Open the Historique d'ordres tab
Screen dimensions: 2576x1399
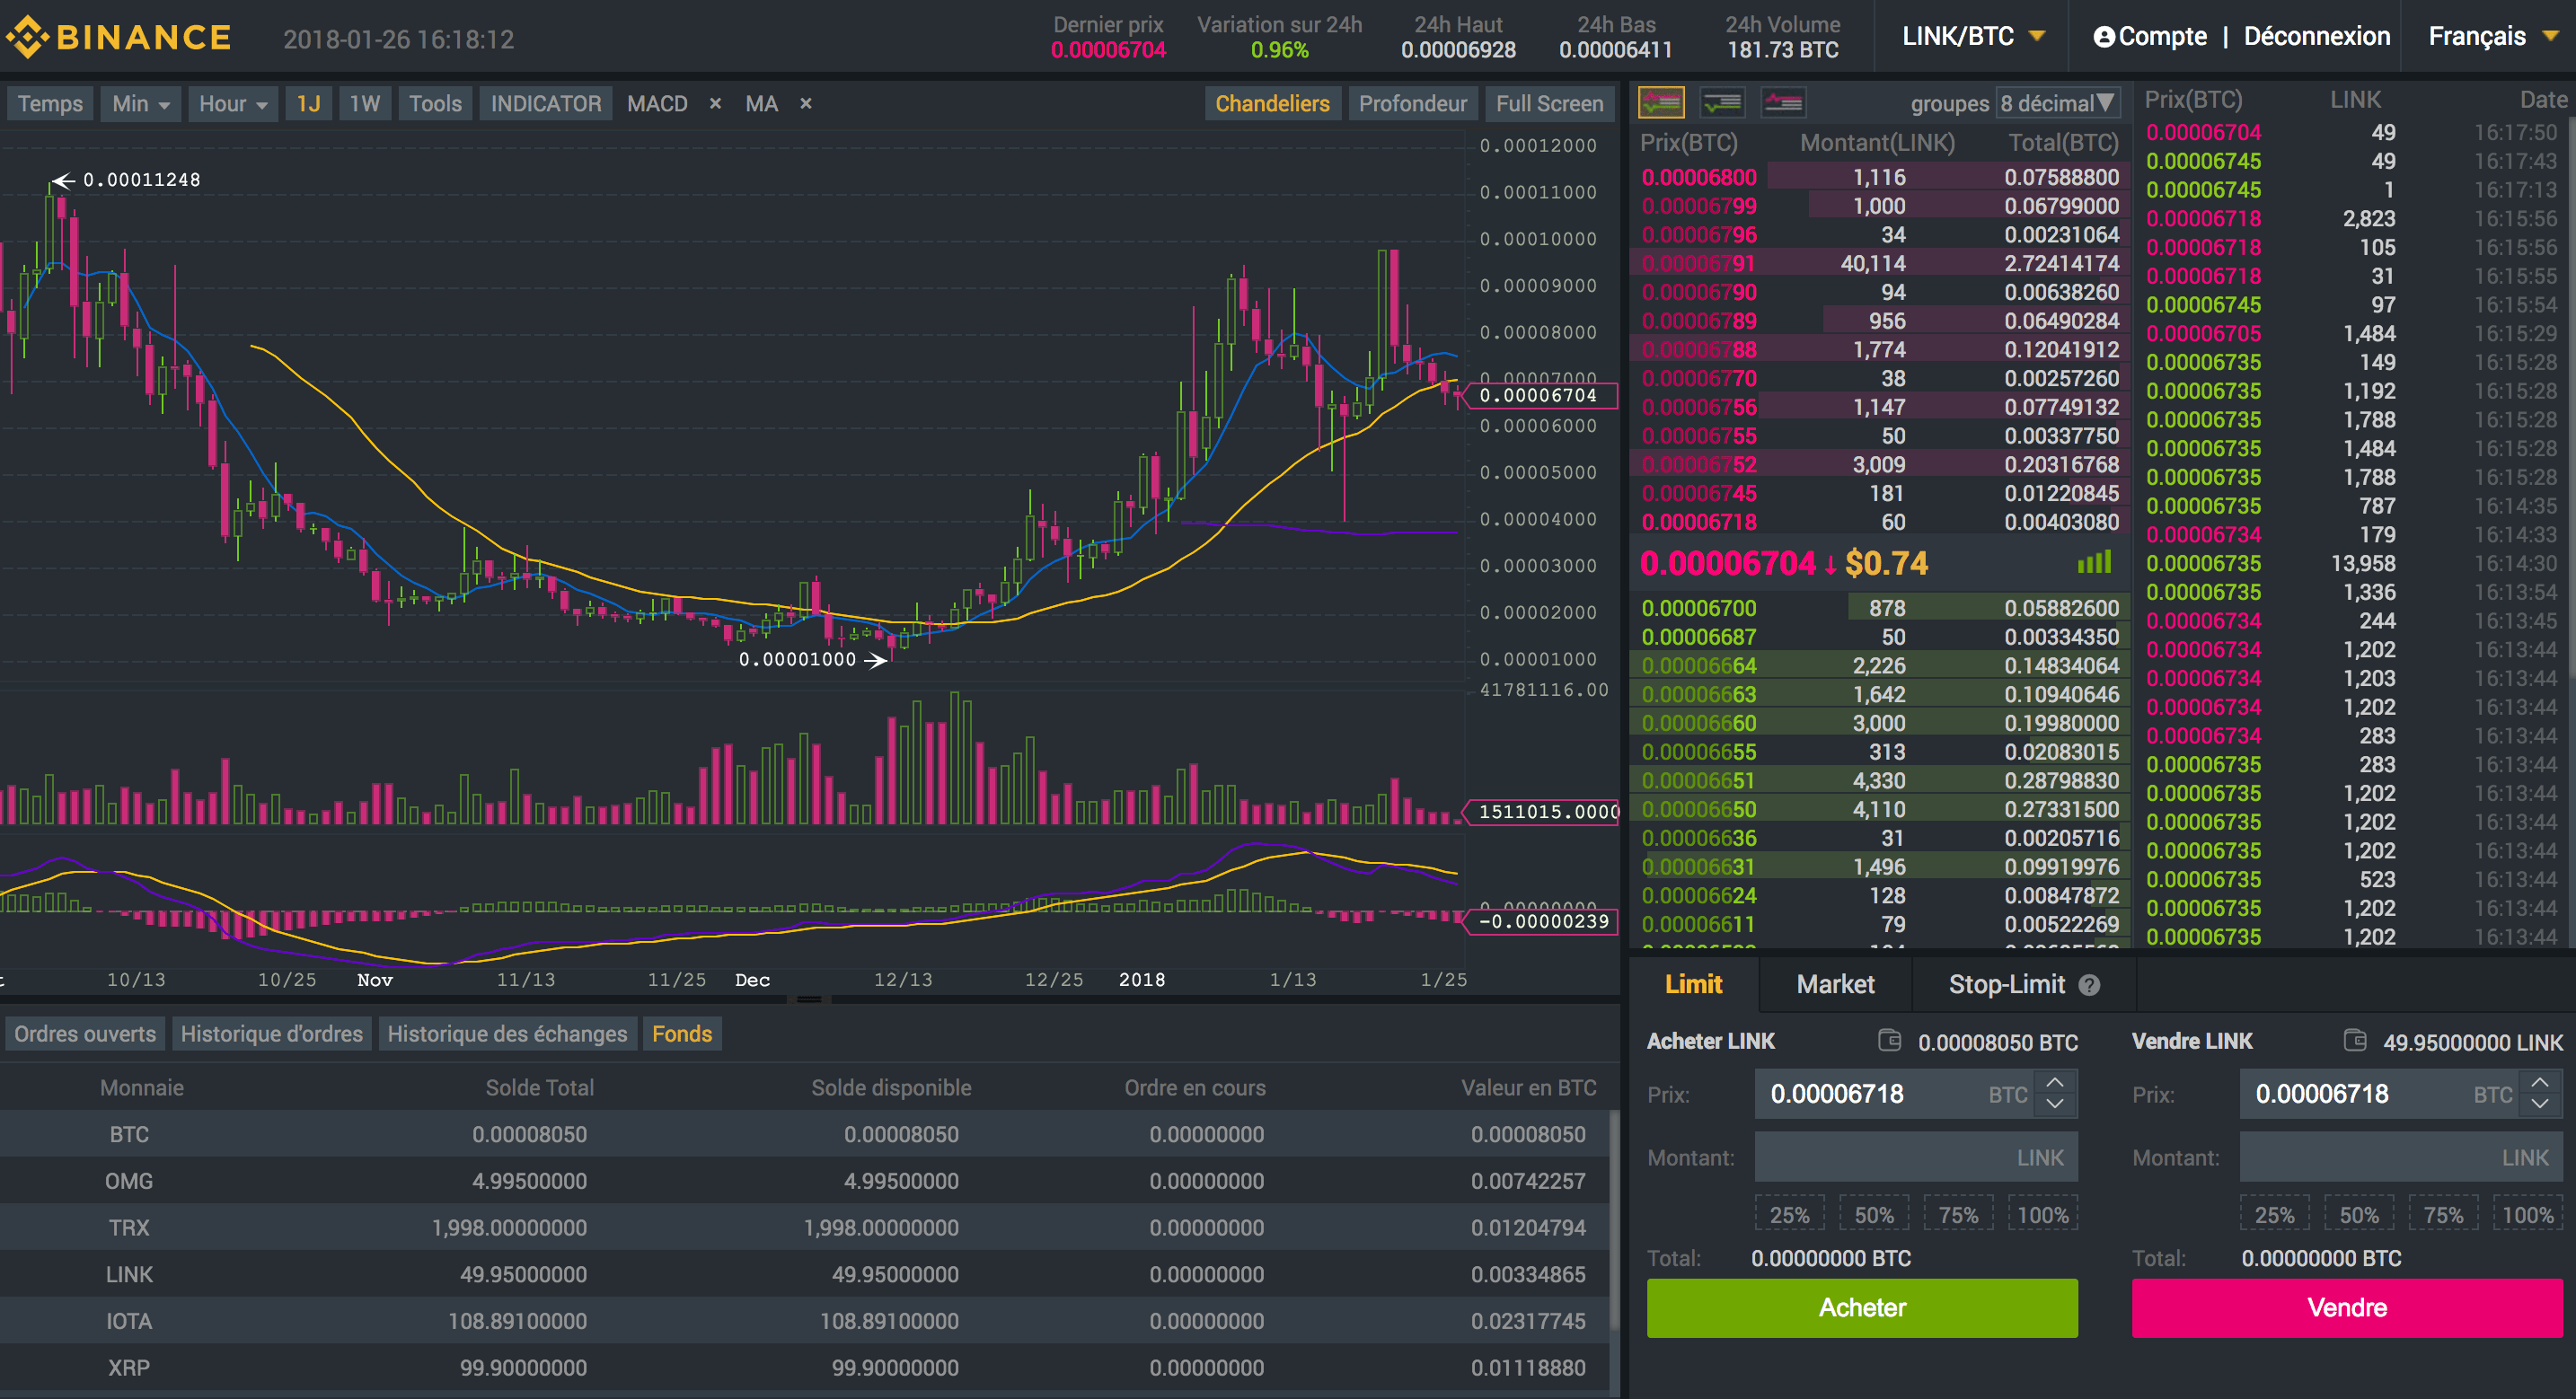pyautogui.click(x=271, y=1034)
